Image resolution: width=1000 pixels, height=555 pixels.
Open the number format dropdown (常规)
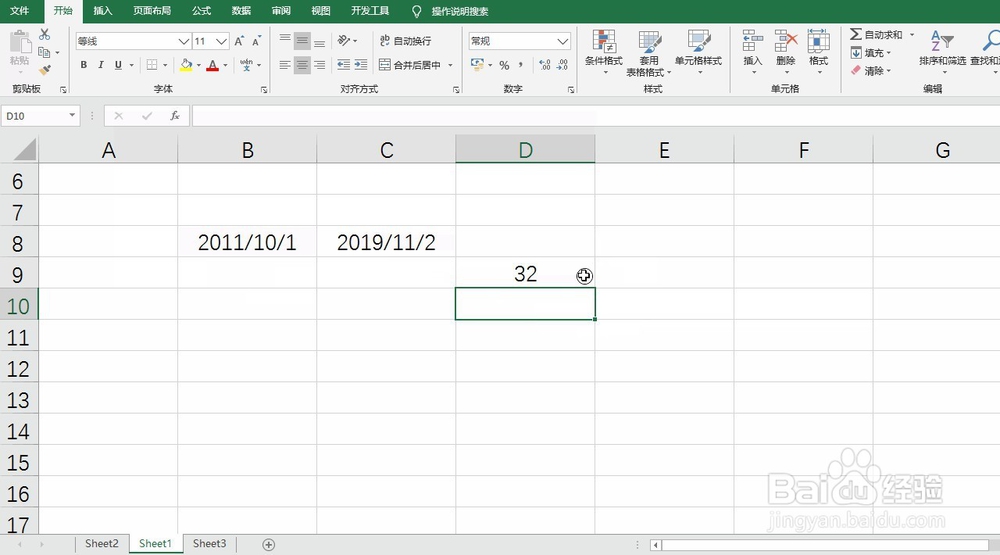562,41
